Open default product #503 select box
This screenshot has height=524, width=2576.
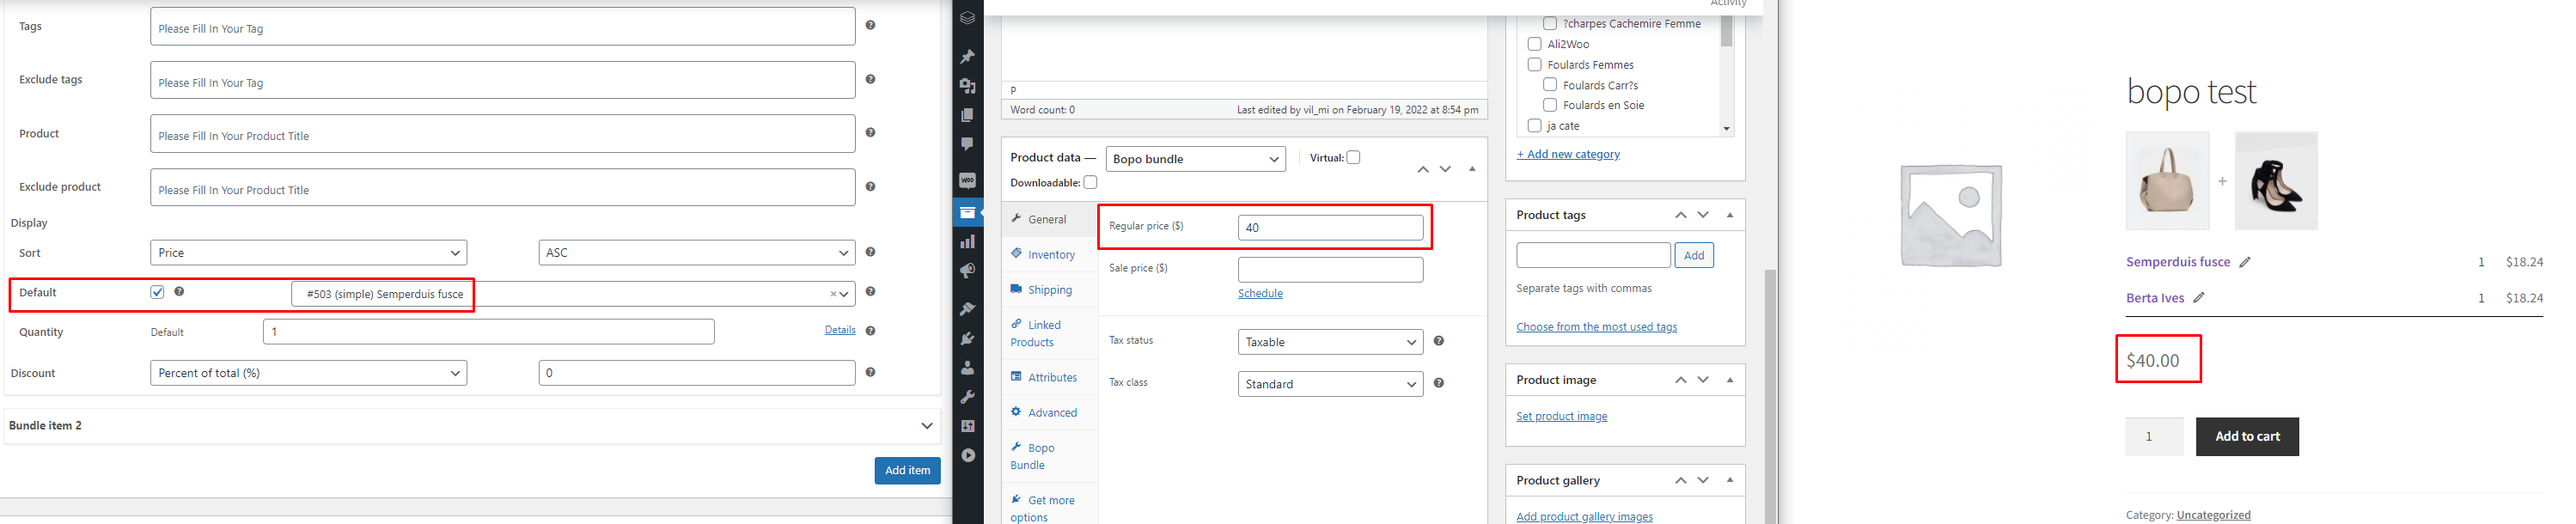(x=573, y=294)
